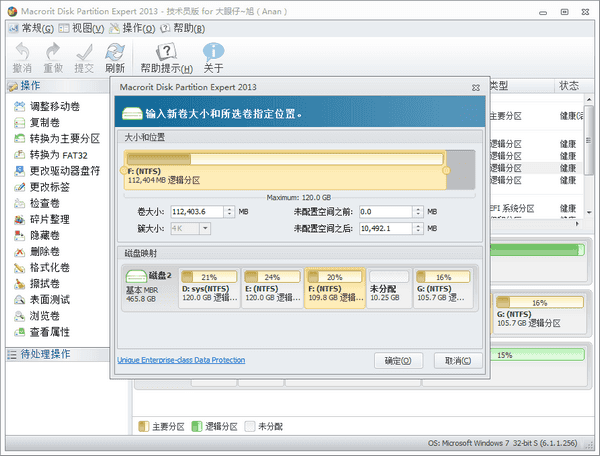Select Change Drive Letter (更改驱动器盘符)
This screenshot has height=456, width=600.
(57, 171)
